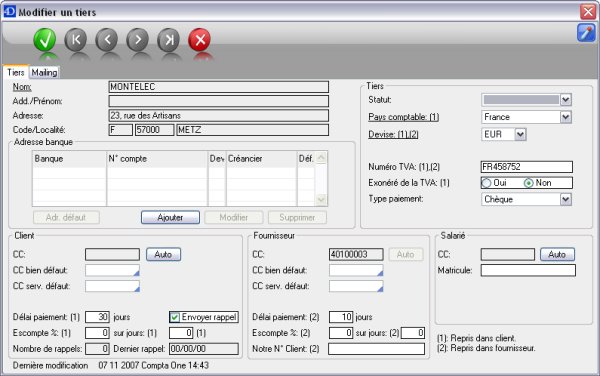The width and height of the screenshot is (600, 376).
Task: Click Client sur jours field
Action: click(181, 333)
